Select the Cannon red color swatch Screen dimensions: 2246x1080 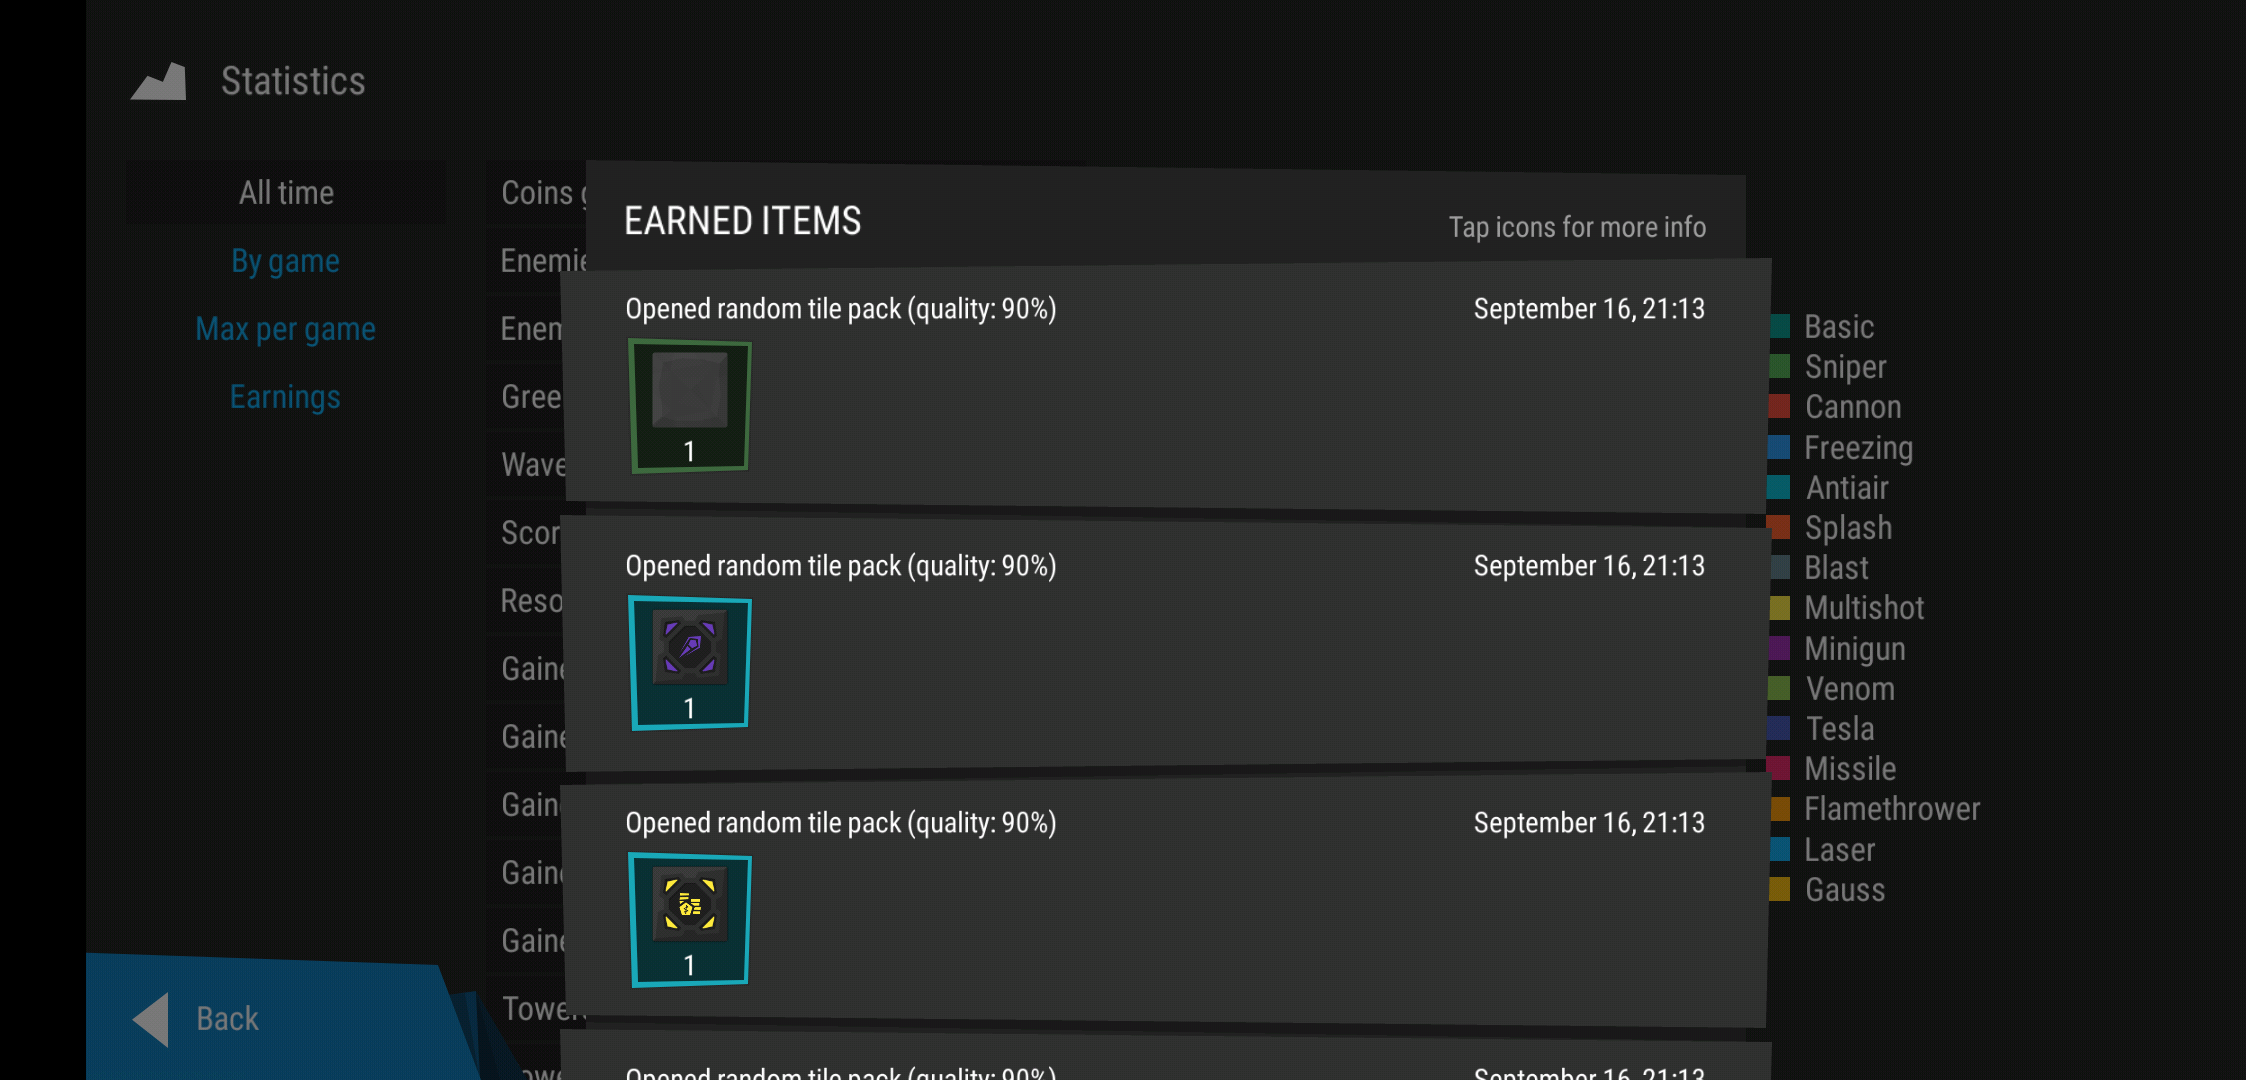coord(1780,406)
